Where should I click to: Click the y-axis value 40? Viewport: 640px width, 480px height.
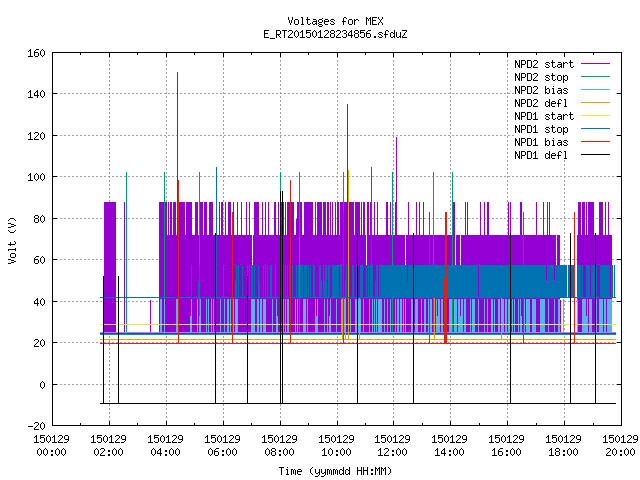point(39,302)
